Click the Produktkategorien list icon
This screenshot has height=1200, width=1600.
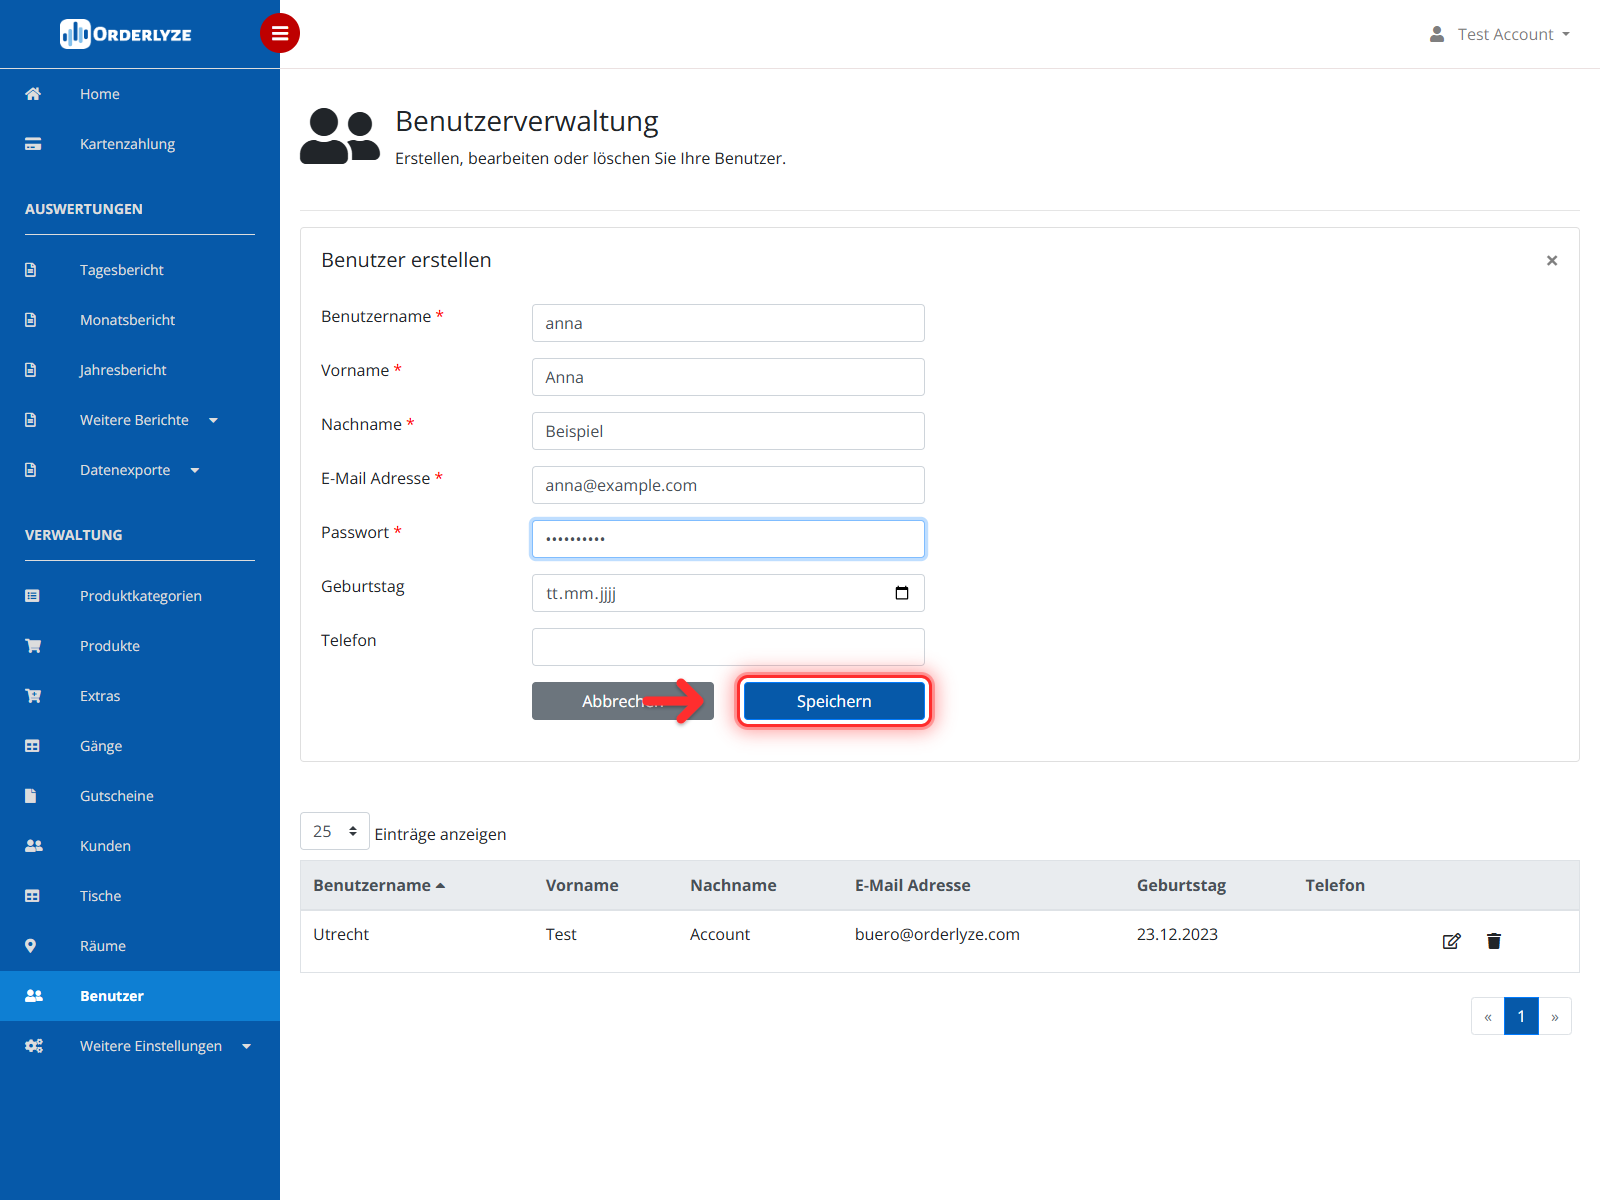pos(32,596)
